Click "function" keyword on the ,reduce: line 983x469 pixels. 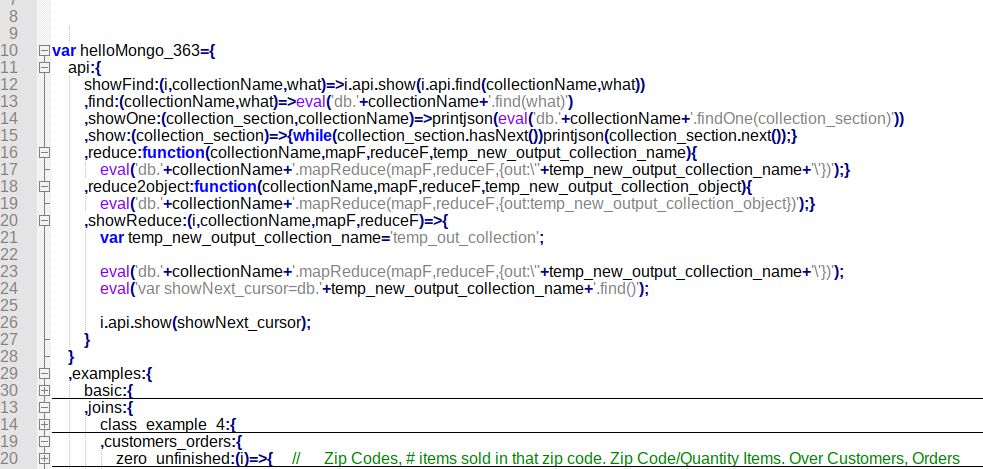(174, 152)
